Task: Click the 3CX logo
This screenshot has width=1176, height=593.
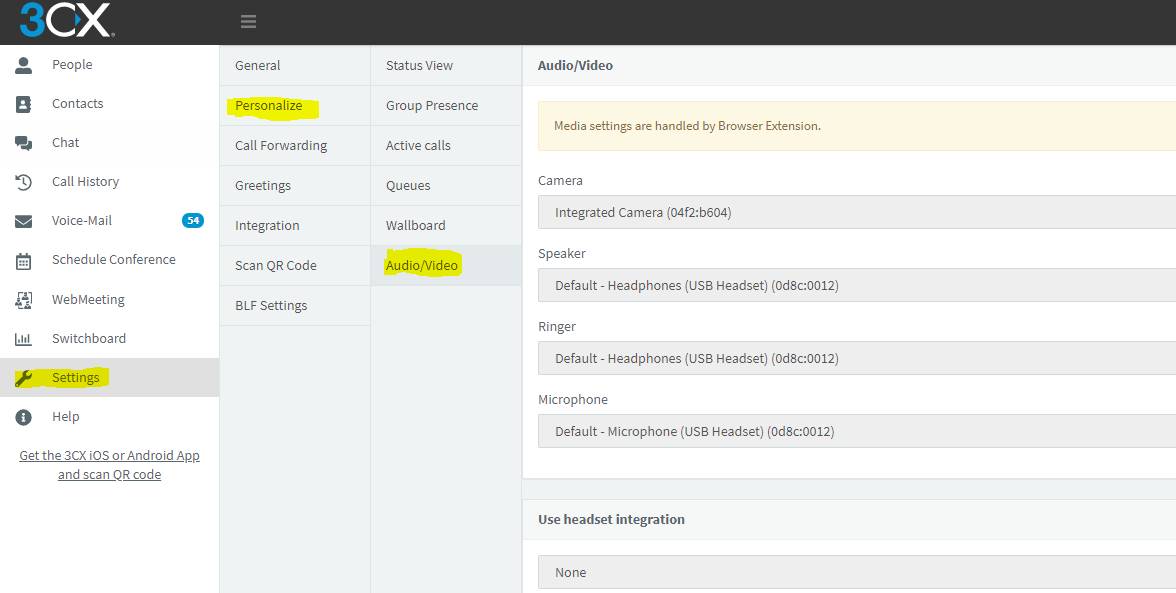Action: 68,20
